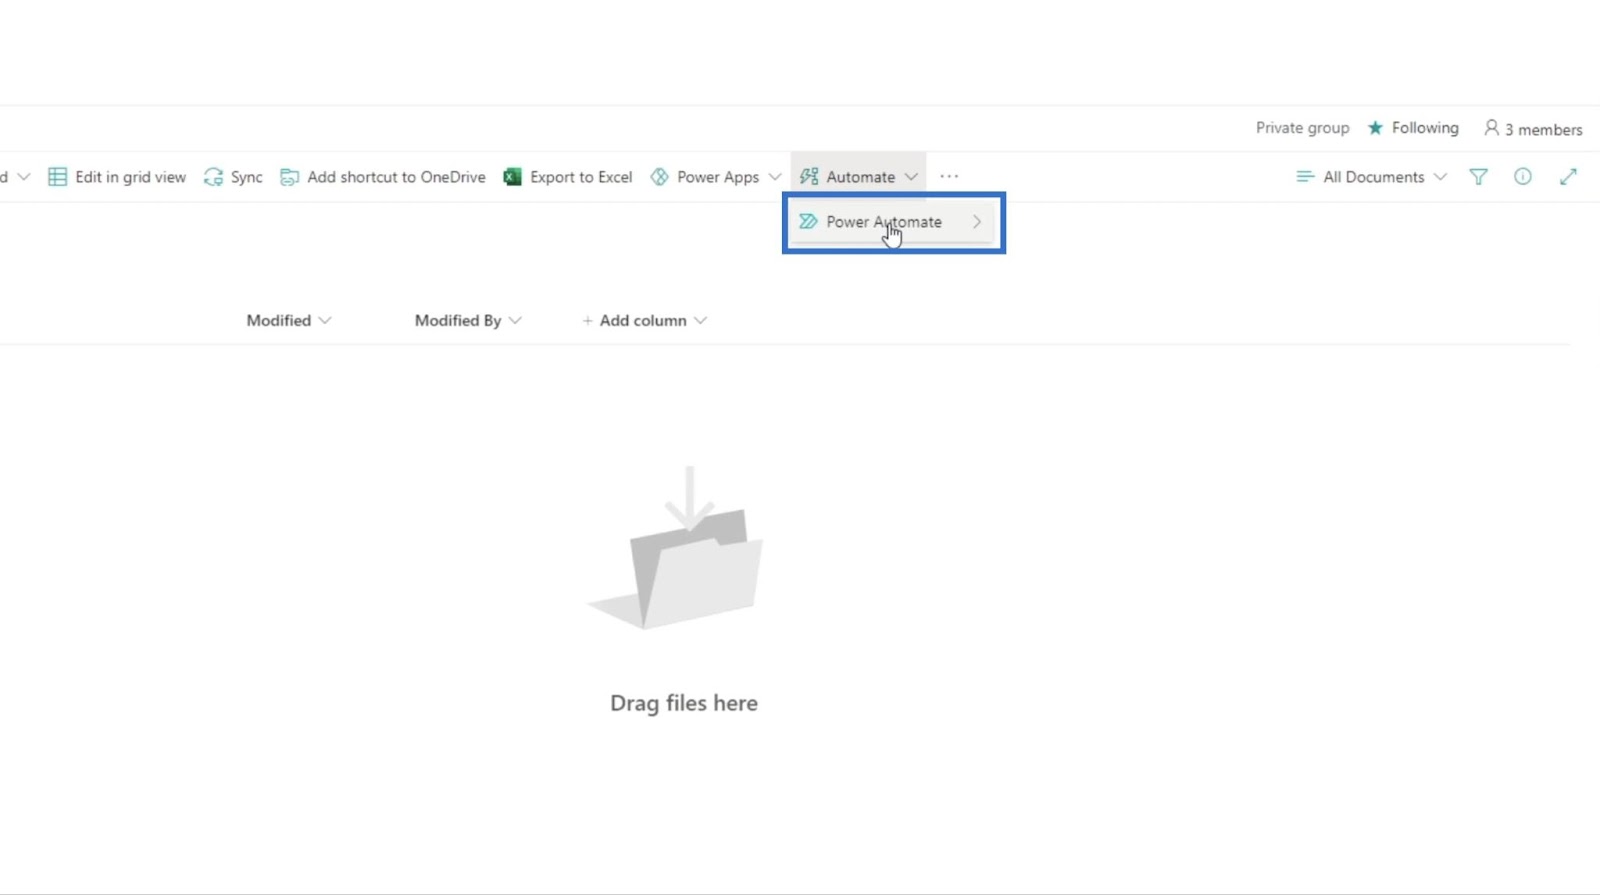Expand the Power Automate submenu chevron
Viewport: 1600px width, 895px height.
[977, 222]
